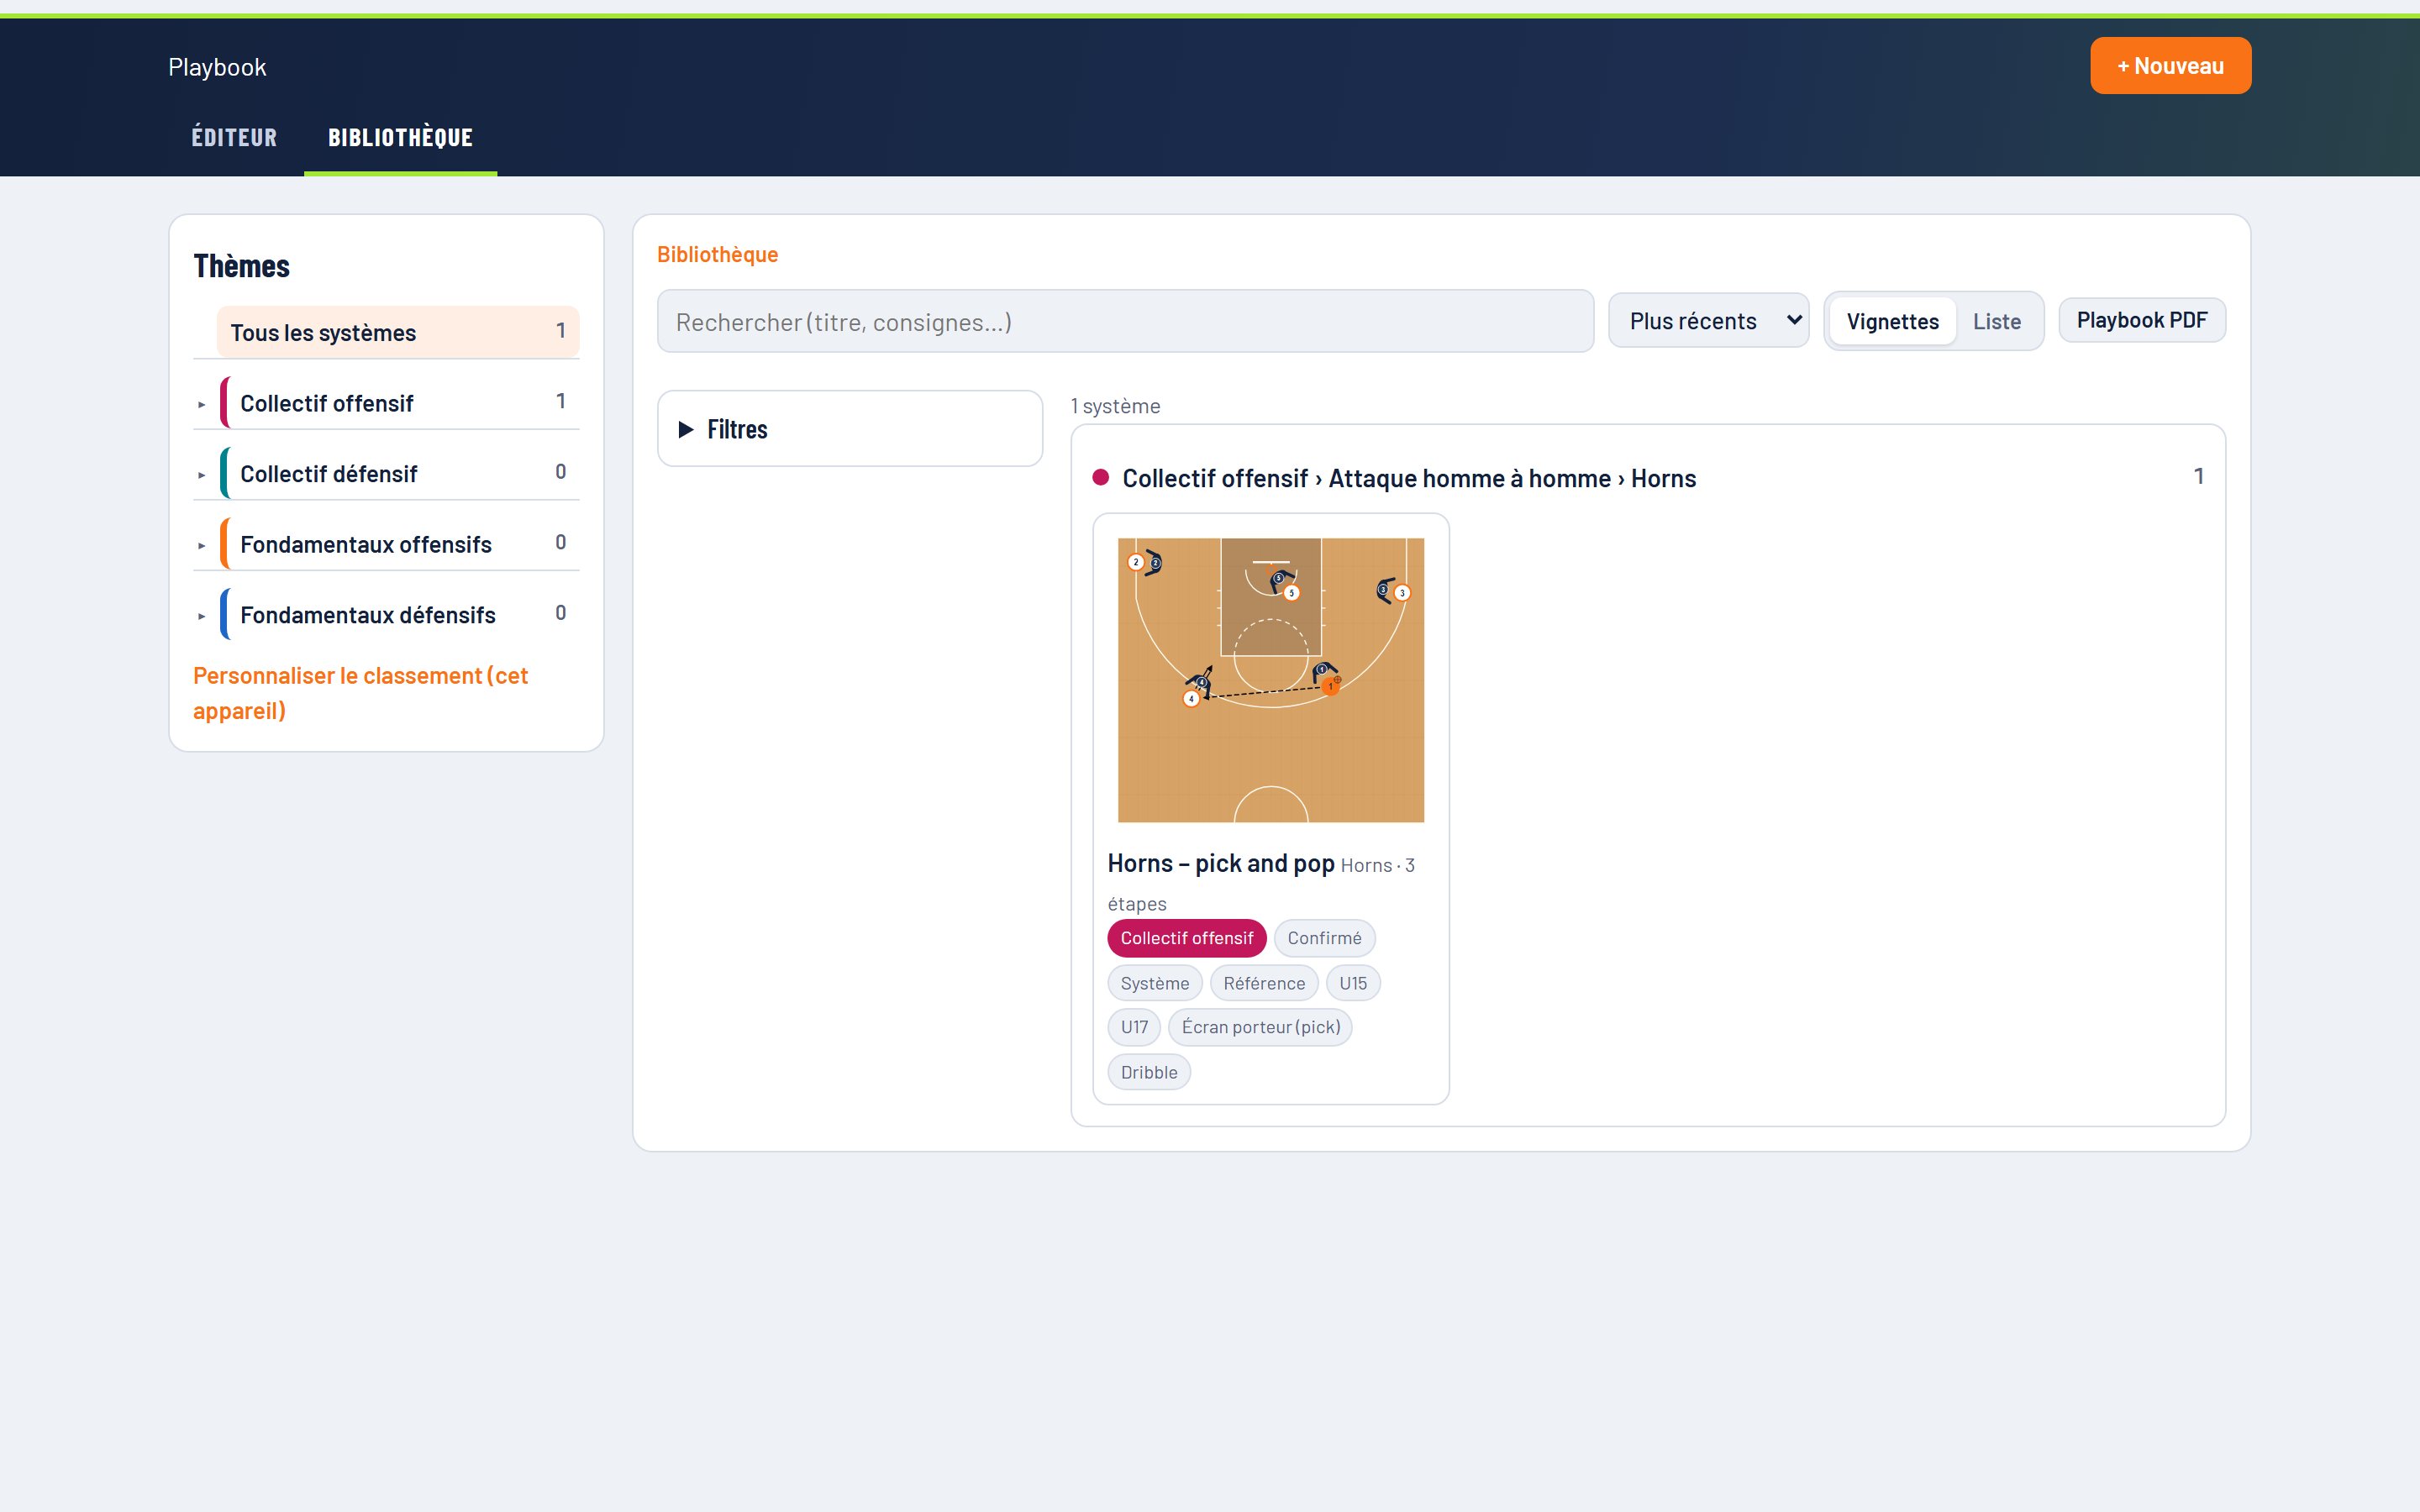Screen dimensions: 2420x1512
Task: Click the Système tag
Action: click(1154, 983)
